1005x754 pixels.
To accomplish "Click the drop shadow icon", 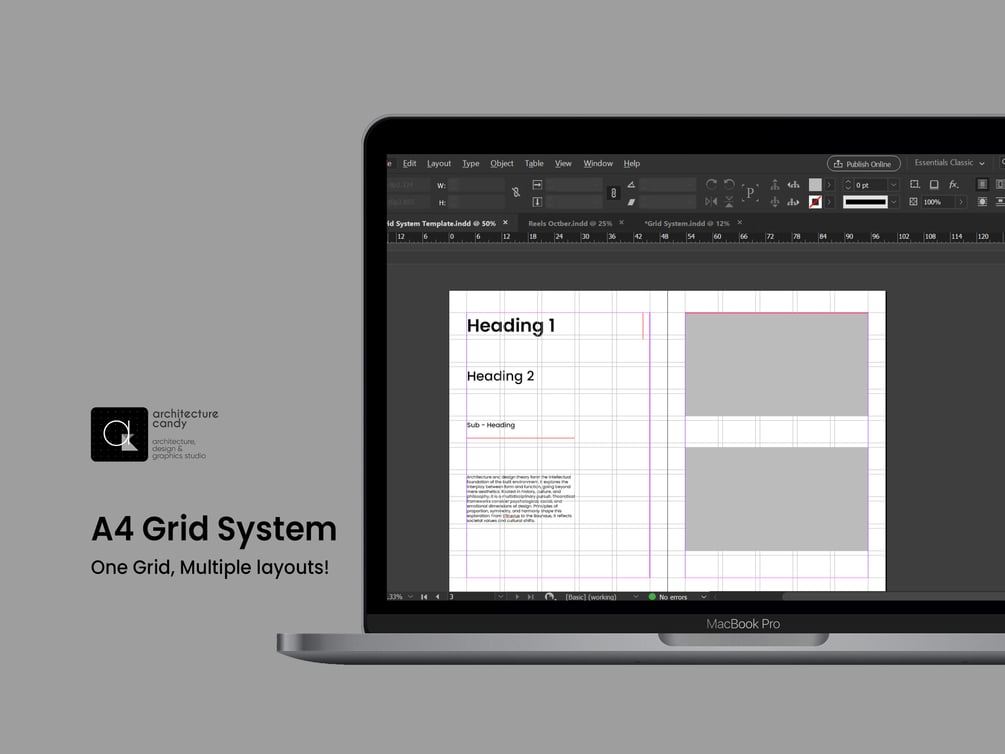I will point(934,185).
